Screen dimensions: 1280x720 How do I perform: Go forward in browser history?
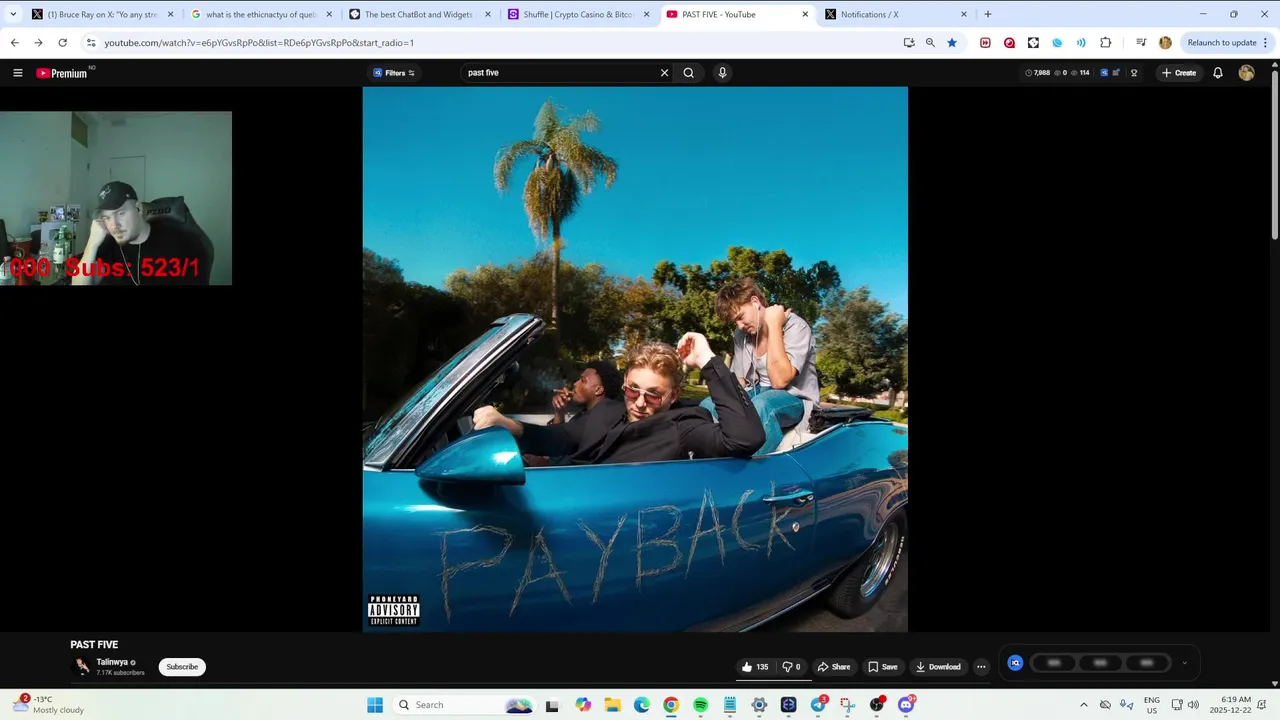[38, 43]
